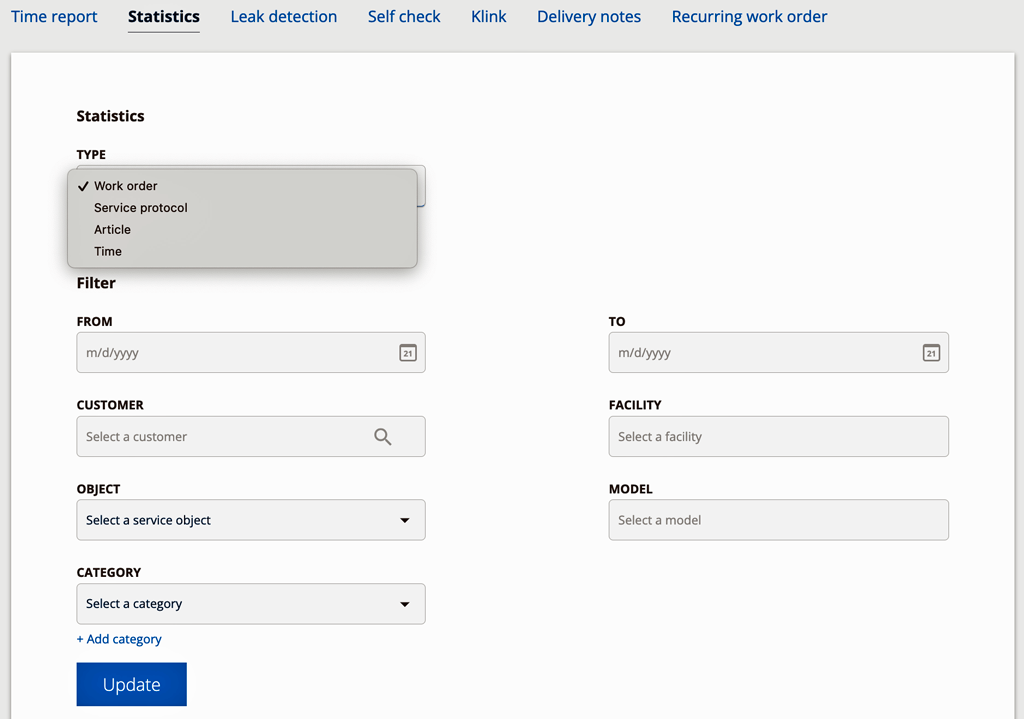This screenshot has width=1024, height=719.
Task: Expand the Select a service object dropdown
Action: click(x=251, y=520)
